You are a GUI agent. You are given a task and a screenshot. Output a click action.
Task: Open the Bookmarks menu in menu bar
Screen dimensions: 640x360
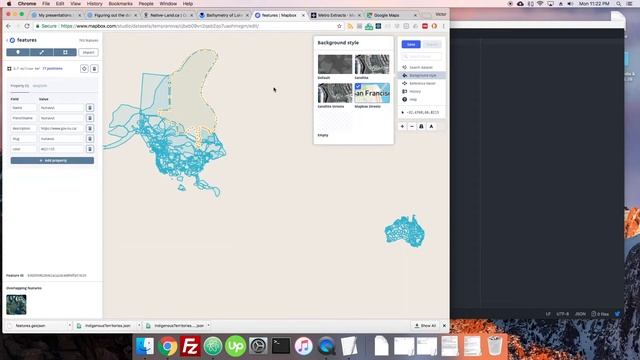120,4
